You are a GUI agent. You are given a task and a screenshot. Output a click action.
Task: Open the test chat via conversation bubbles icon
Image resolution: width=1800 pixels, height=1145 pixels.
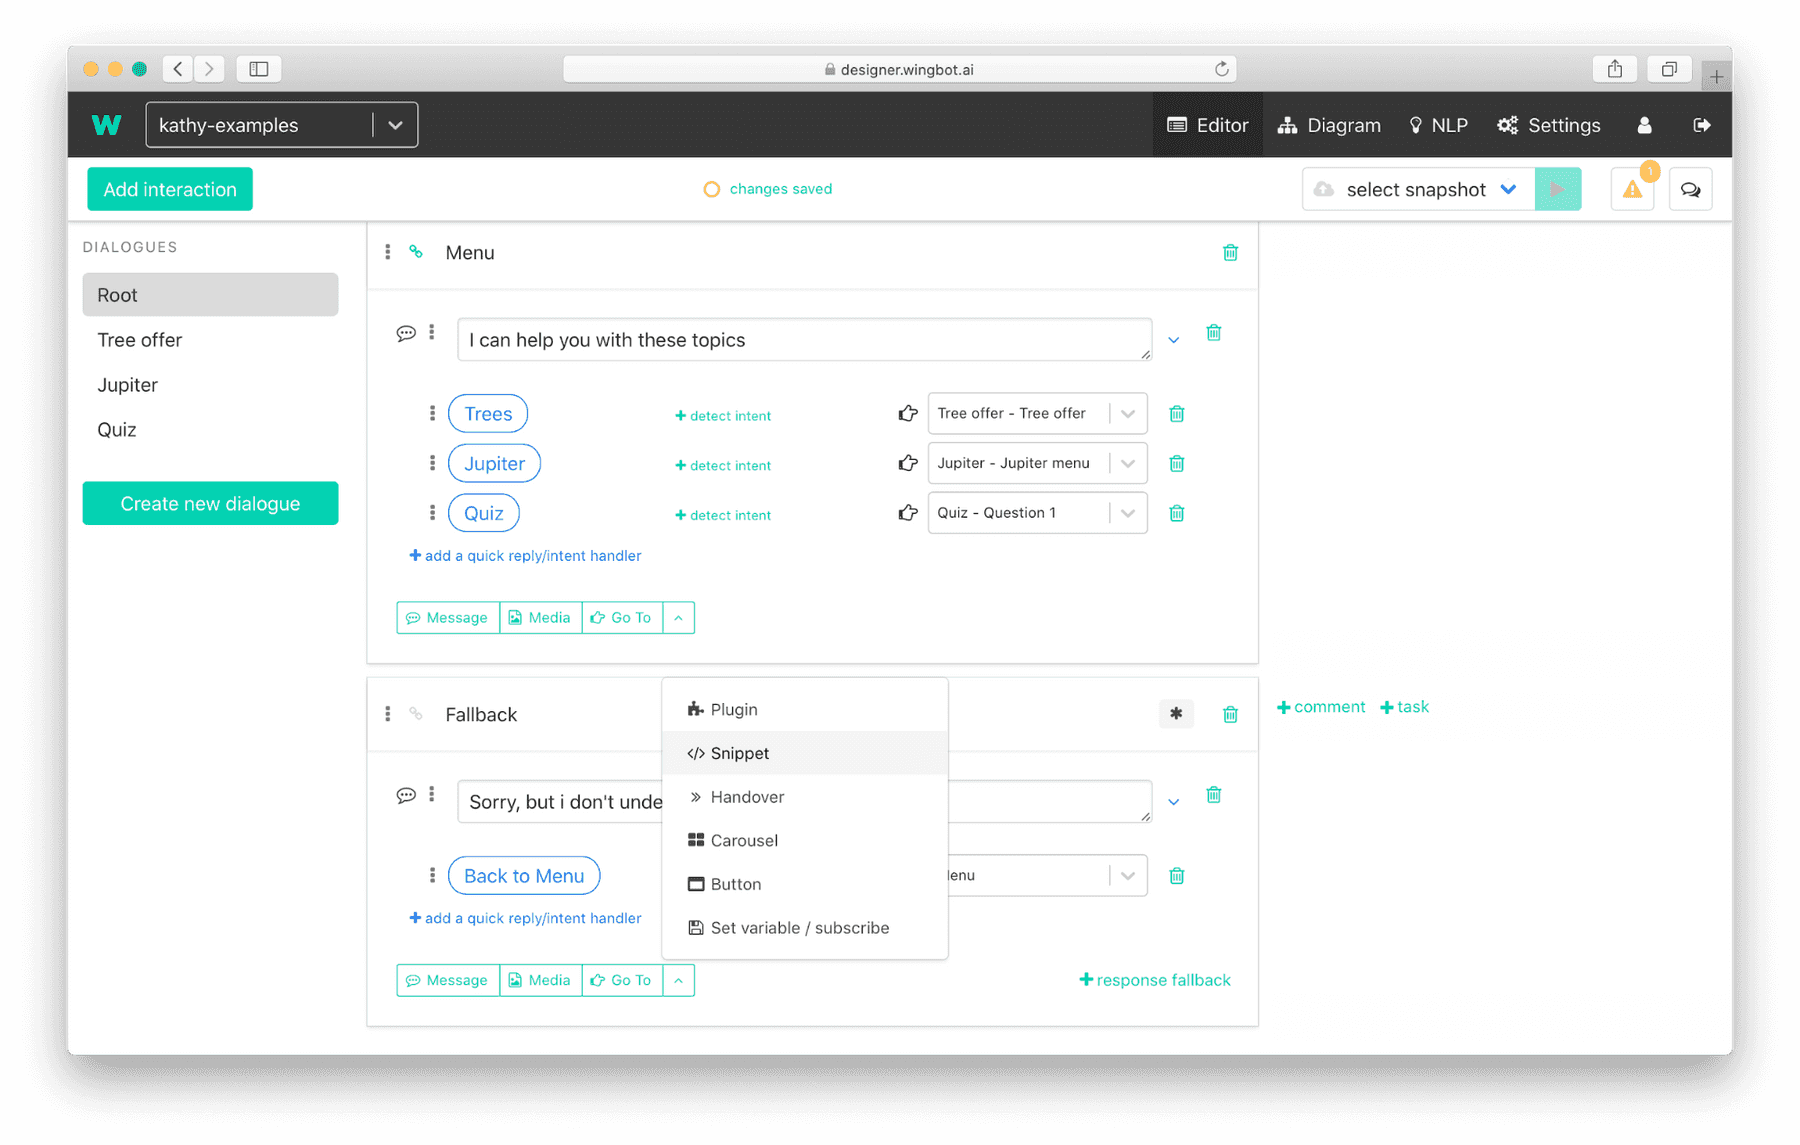[1690, 189]
